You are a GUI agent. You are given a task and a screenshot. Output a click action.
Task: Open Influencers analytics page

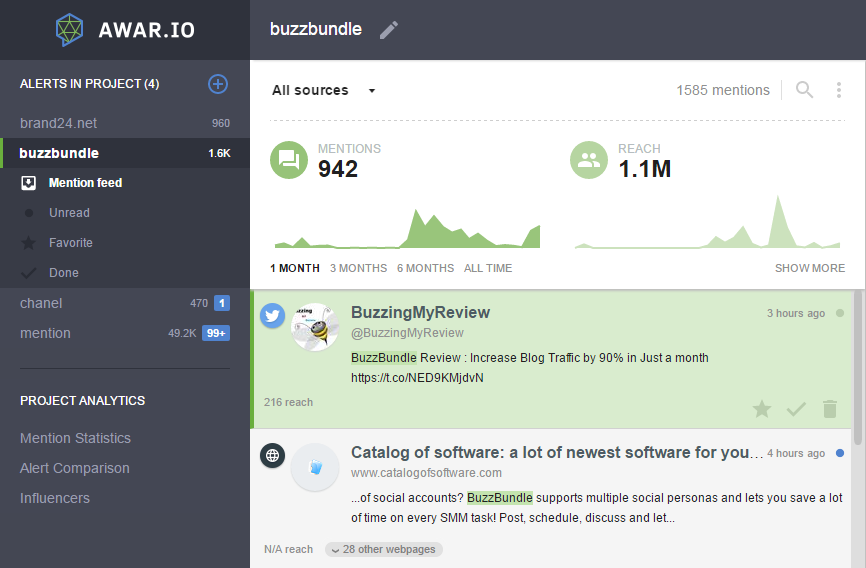point(55,498)
